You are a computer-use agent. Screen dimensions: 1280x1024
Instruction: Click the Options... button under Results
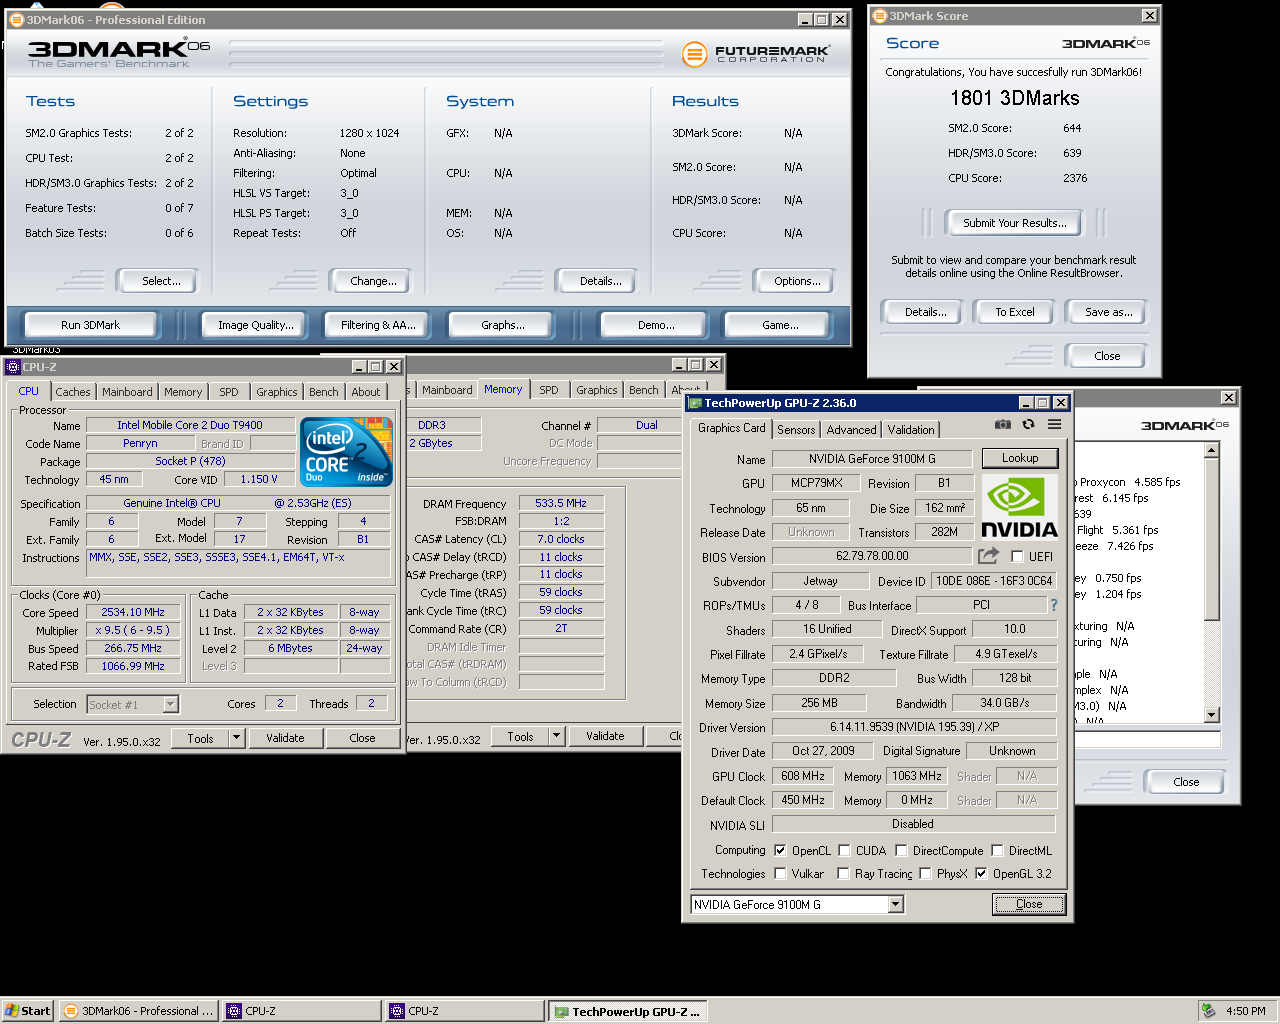click(x=797, y=281)
